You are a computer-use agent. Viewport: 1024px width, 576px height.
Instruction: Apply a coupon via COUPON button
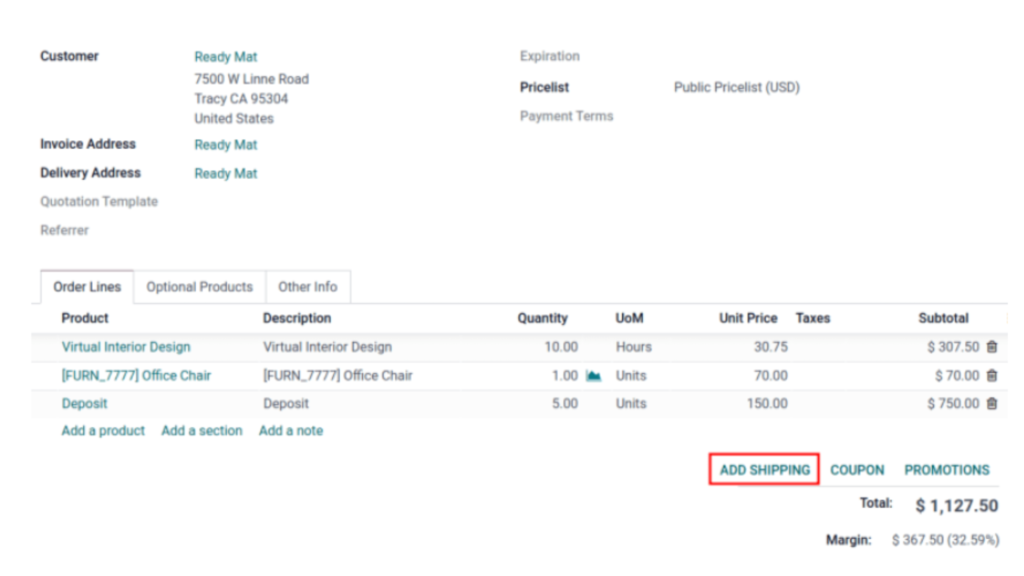857,470
